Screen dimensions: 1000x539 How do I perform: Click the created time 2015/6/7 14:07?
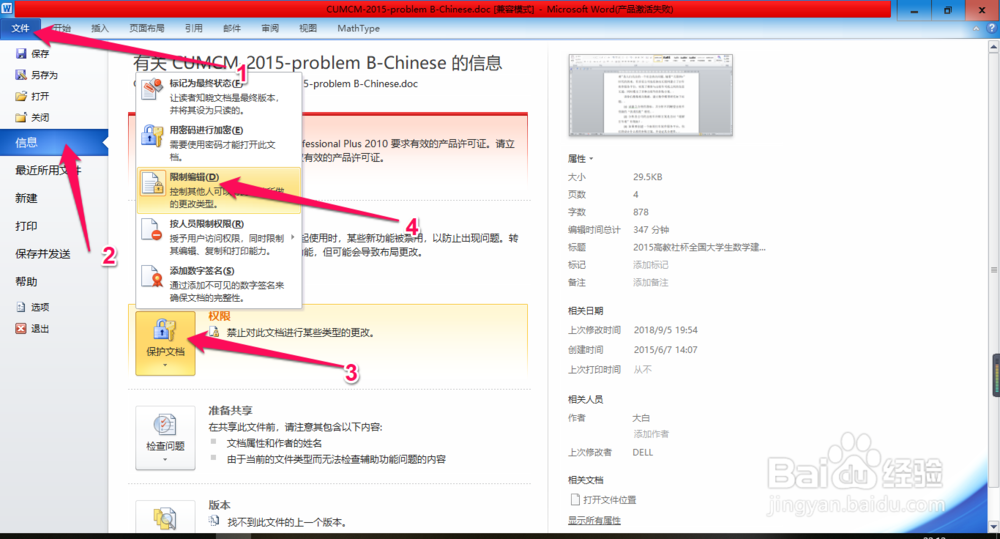click(x=666, y=350)
